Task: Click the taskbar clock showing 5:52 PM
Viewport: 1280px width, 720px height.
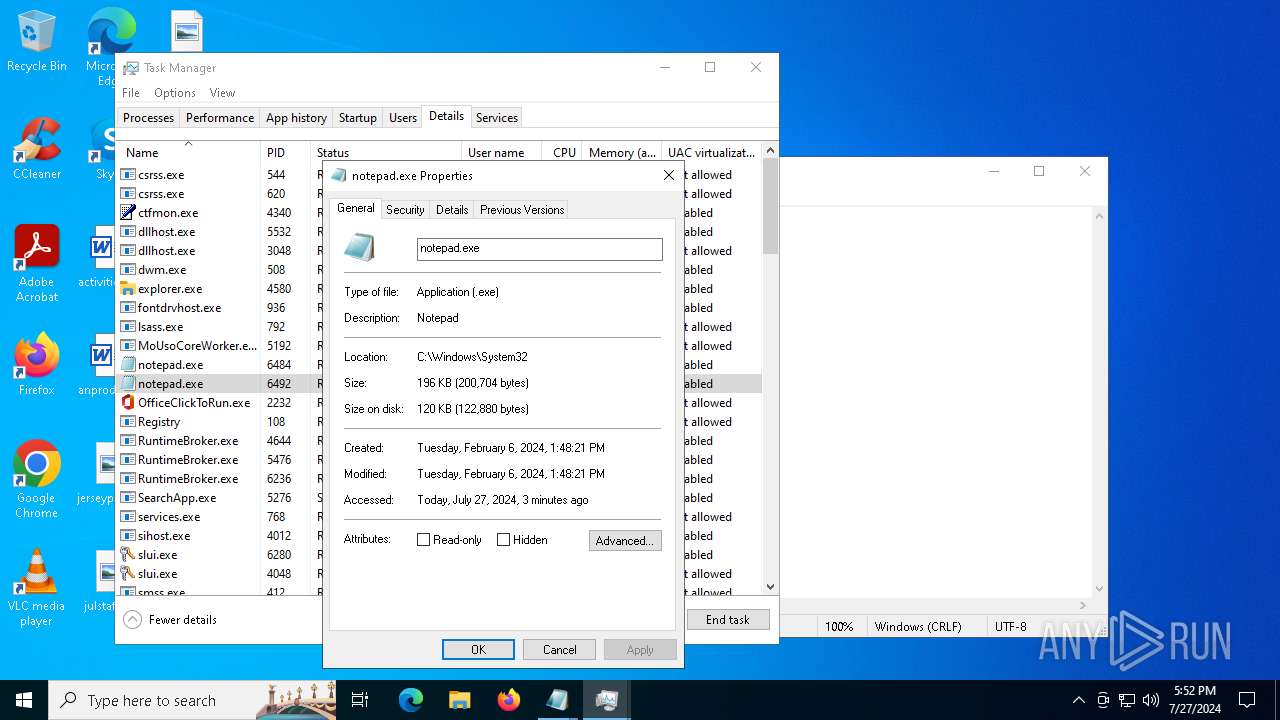Action: [1195, 700]
